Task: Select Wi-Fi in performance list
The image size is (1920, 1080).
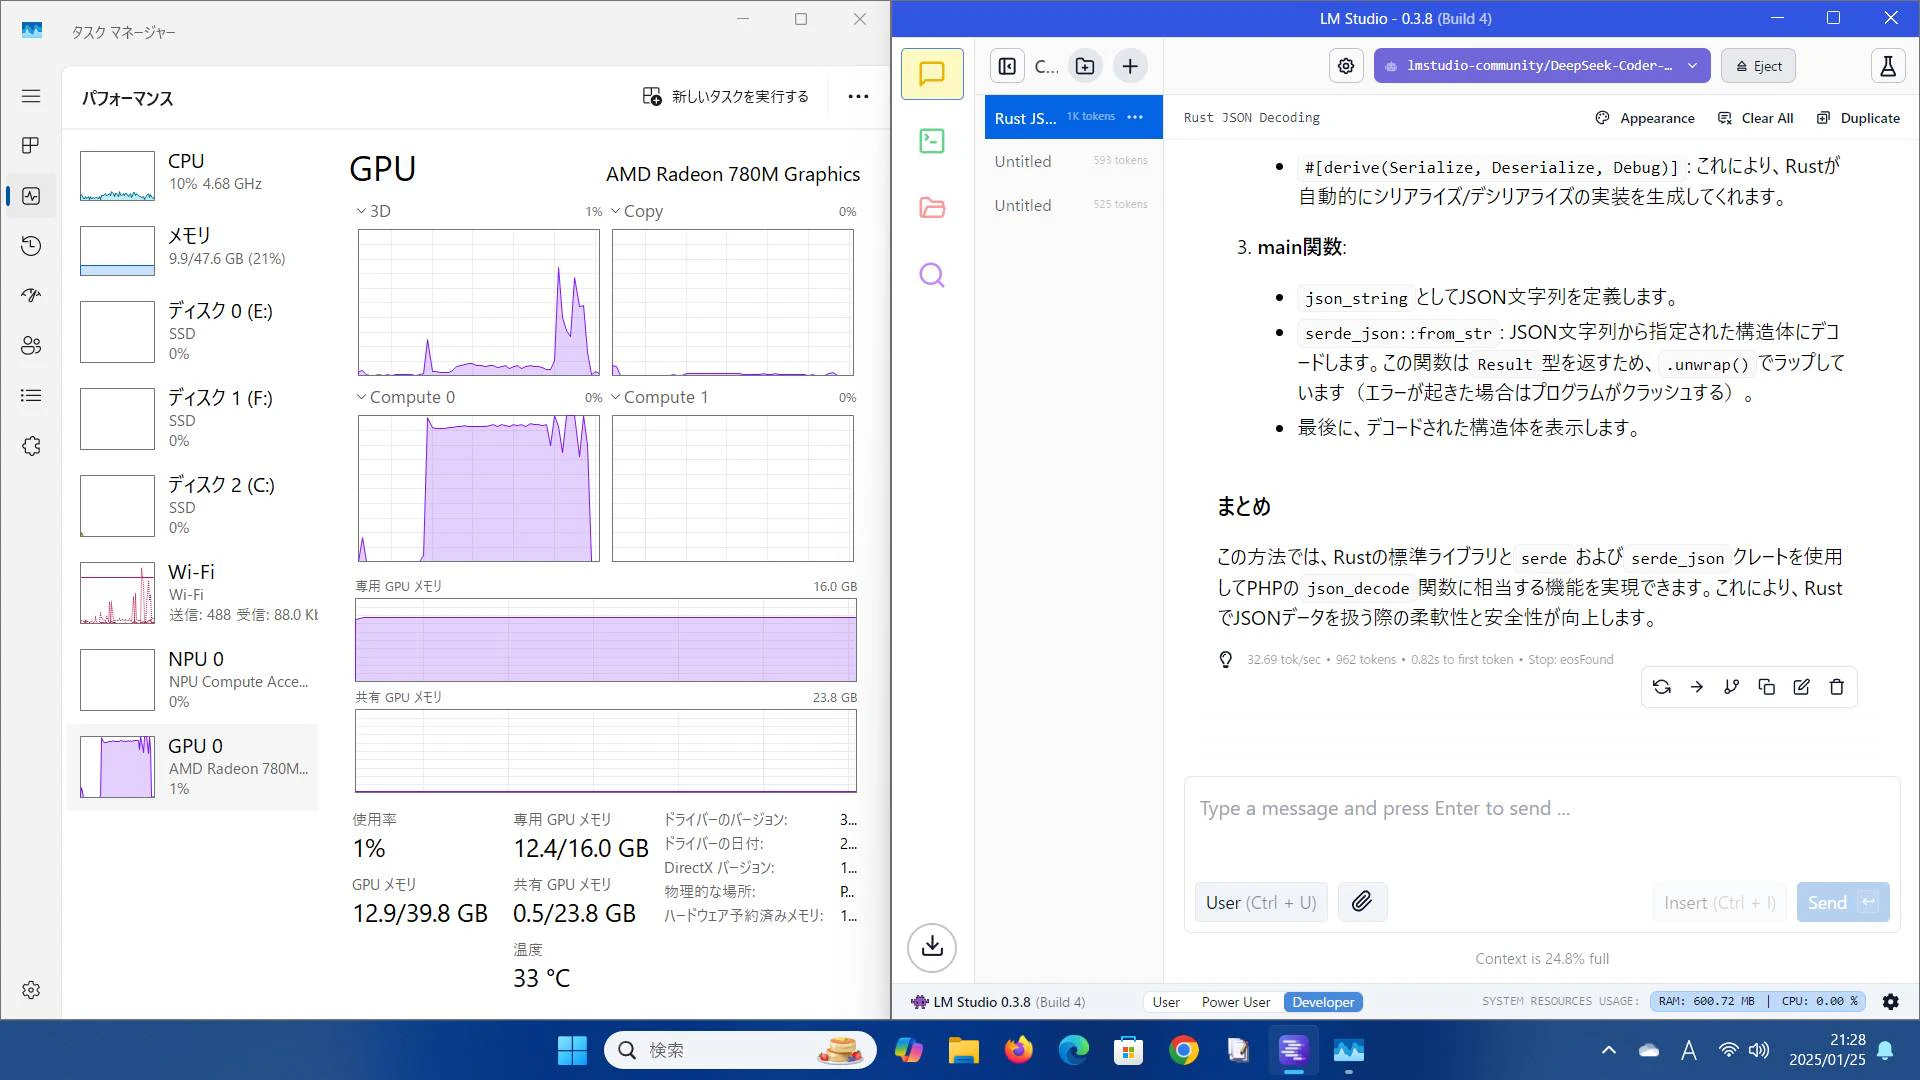Action: [192, 592]
